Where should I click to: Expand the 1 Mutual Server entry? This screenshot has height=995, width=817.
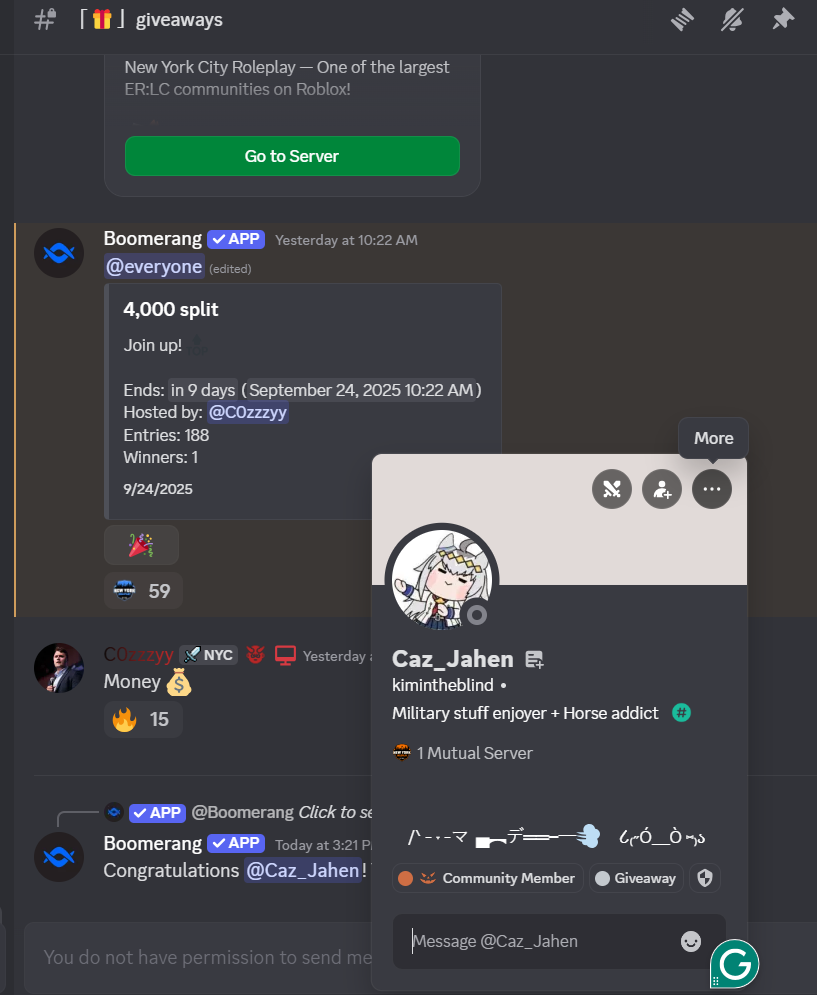[x=463, y=753]
